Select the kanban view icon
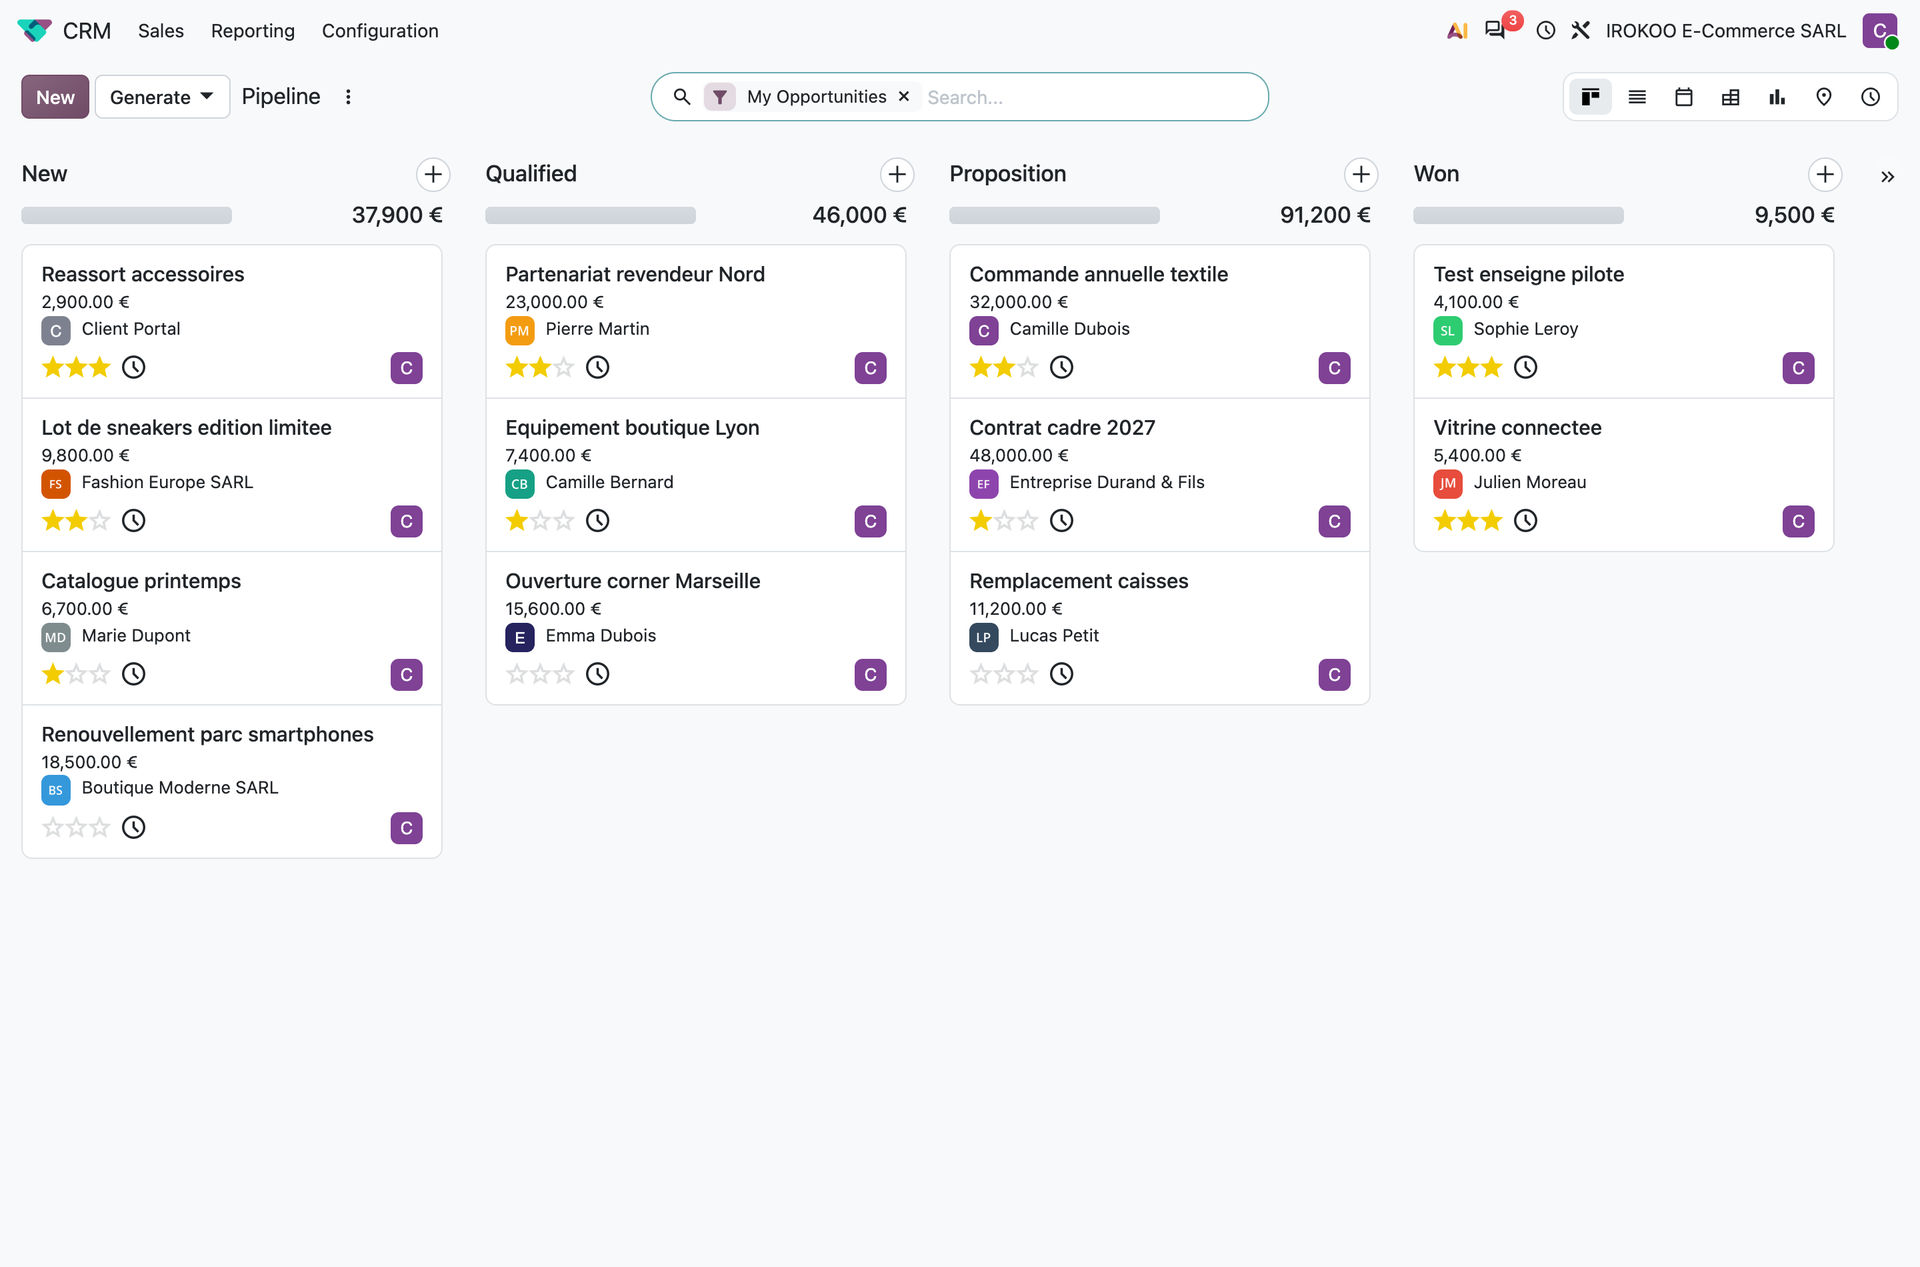Viewport: 1920px width, 1267px height. tap(1590, 97)
